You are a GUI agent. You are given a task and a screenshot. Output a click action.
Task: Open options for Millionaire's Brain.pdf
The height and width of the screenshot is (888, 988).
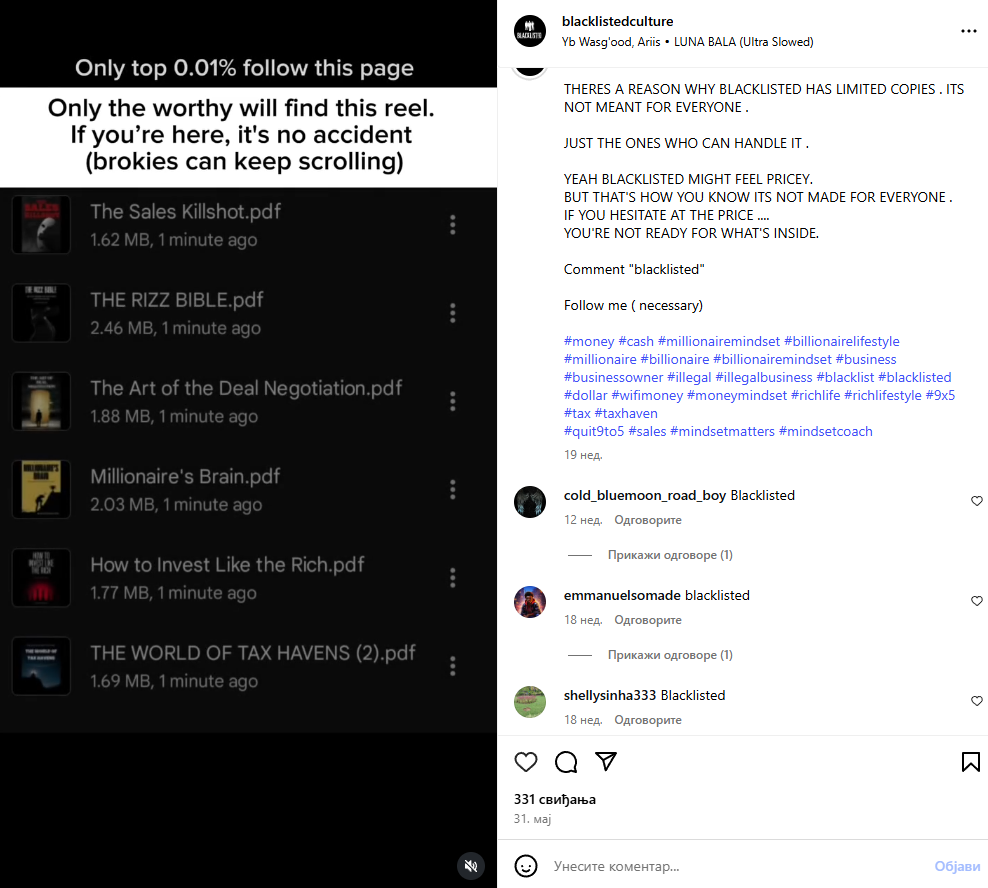[452, 490]
